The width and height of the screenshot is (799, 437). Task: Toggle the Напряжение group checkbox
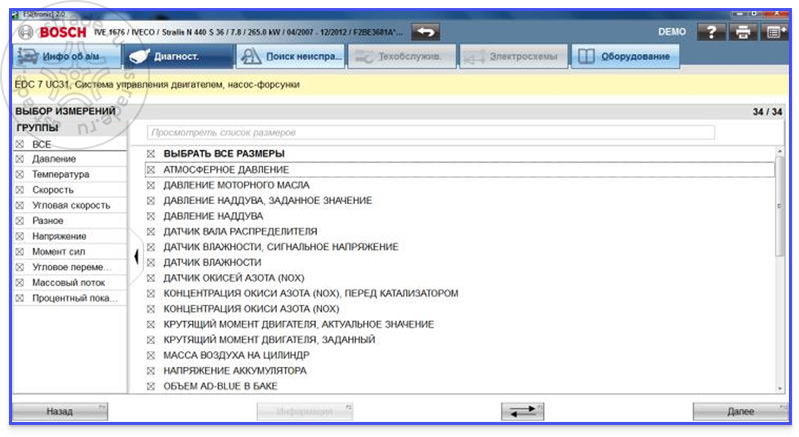point(19,236)
